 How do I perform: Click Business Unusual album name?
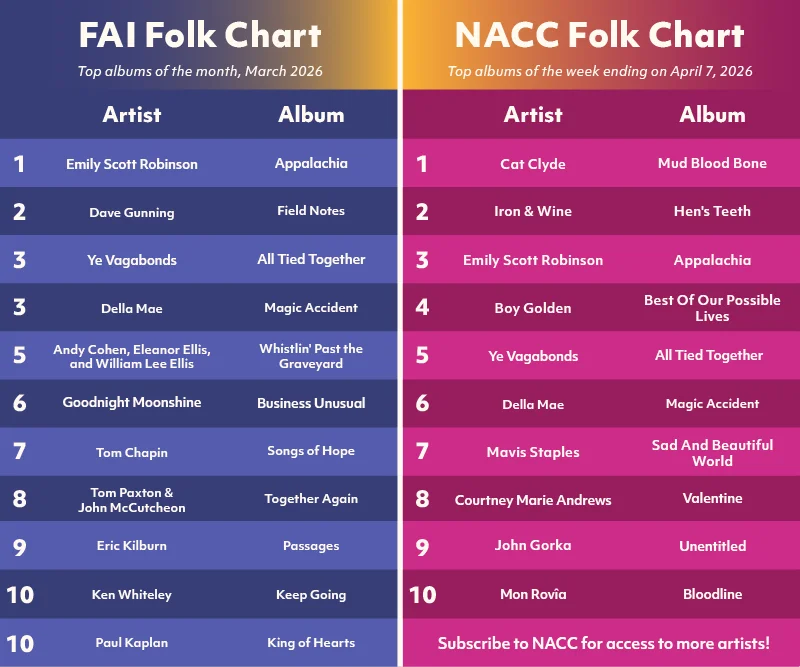[x=311, y=403]
